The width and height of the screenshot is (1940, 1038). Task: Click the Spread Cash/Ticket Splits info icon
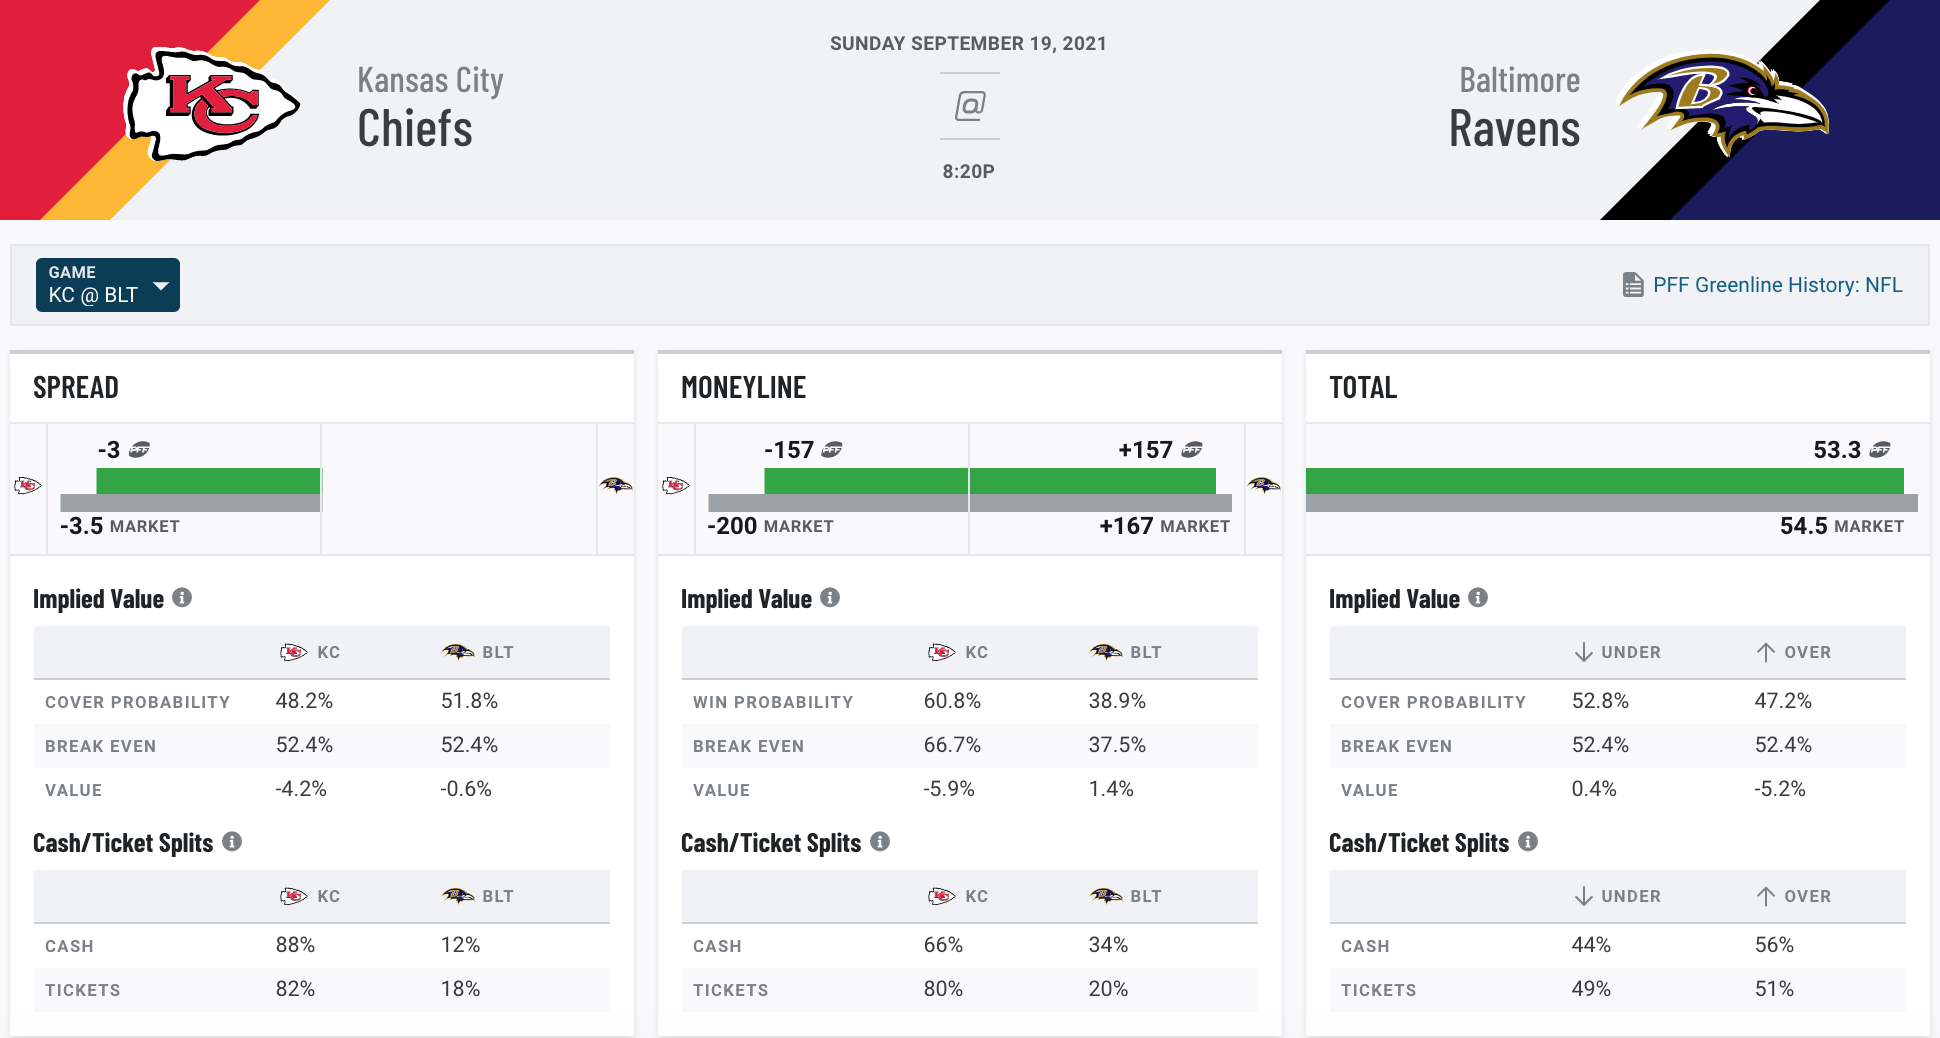pos(232,841)
